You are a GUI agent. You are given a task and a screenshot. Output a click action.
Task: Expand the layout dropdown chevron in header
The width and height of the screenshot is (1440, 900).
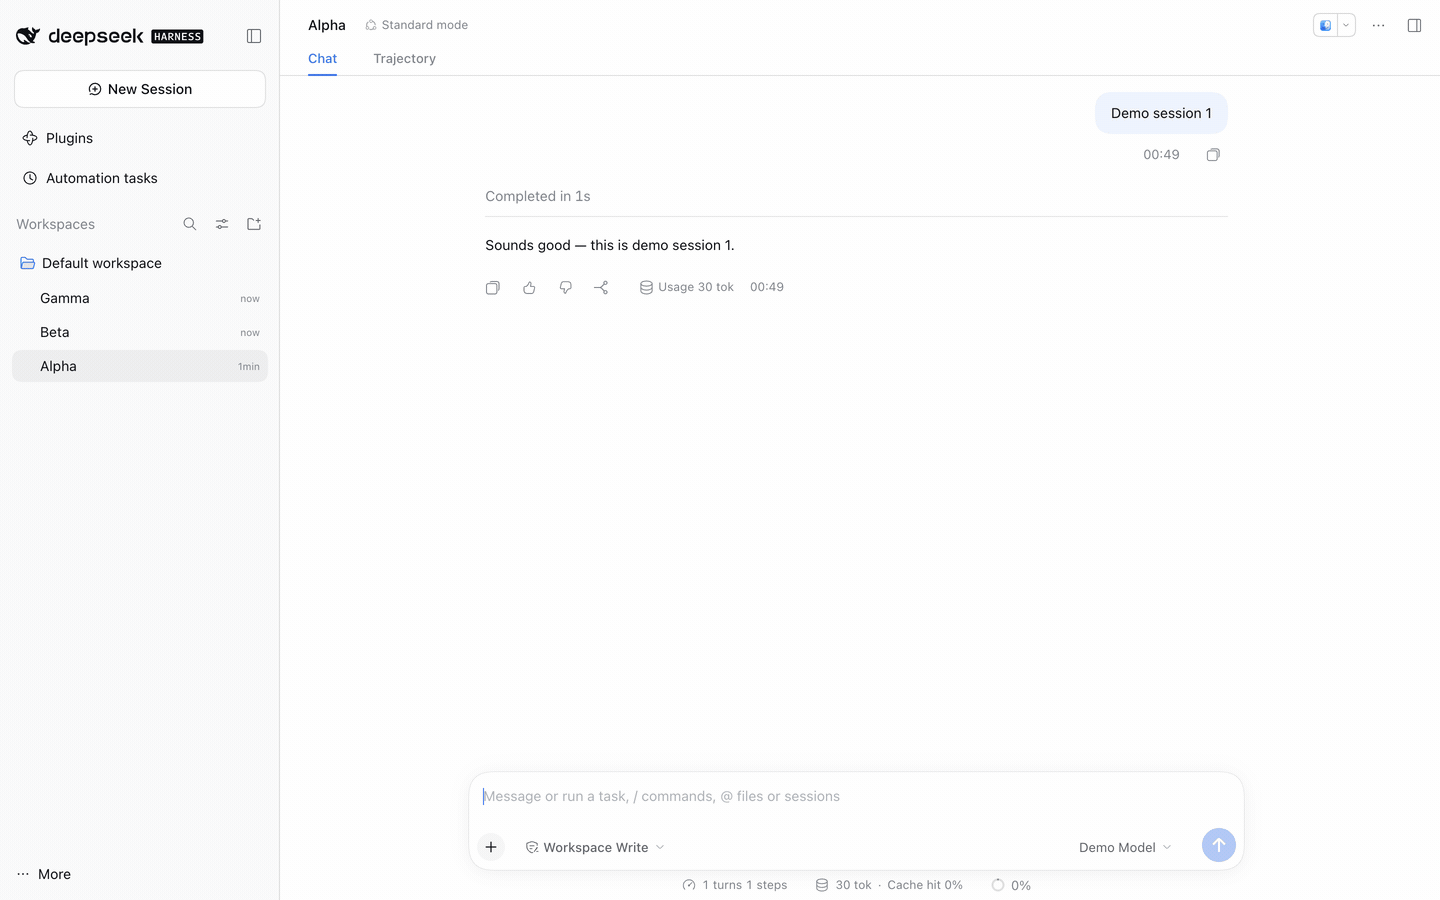1346,26
